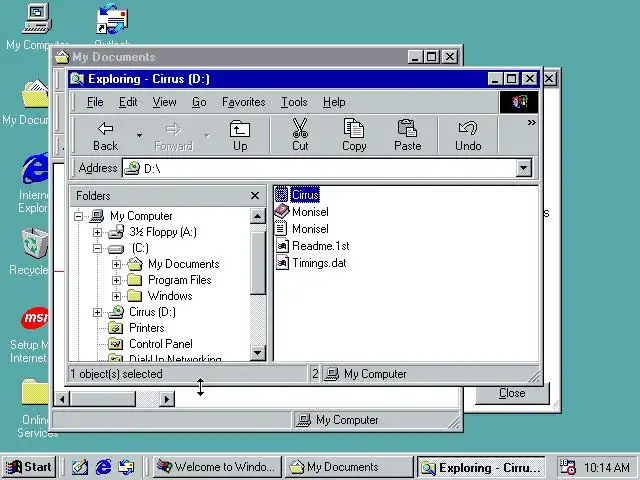Go back using the Back arrow button
The width and height of the screenshot is (640, 480).
(106, 136)
